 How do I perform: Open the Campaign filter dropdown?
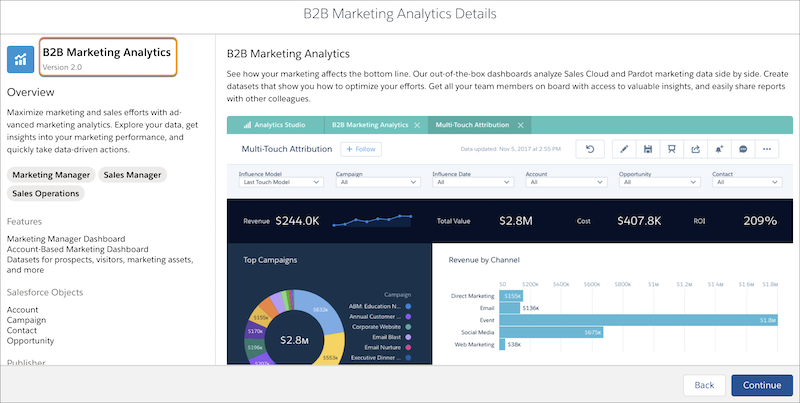378,182
